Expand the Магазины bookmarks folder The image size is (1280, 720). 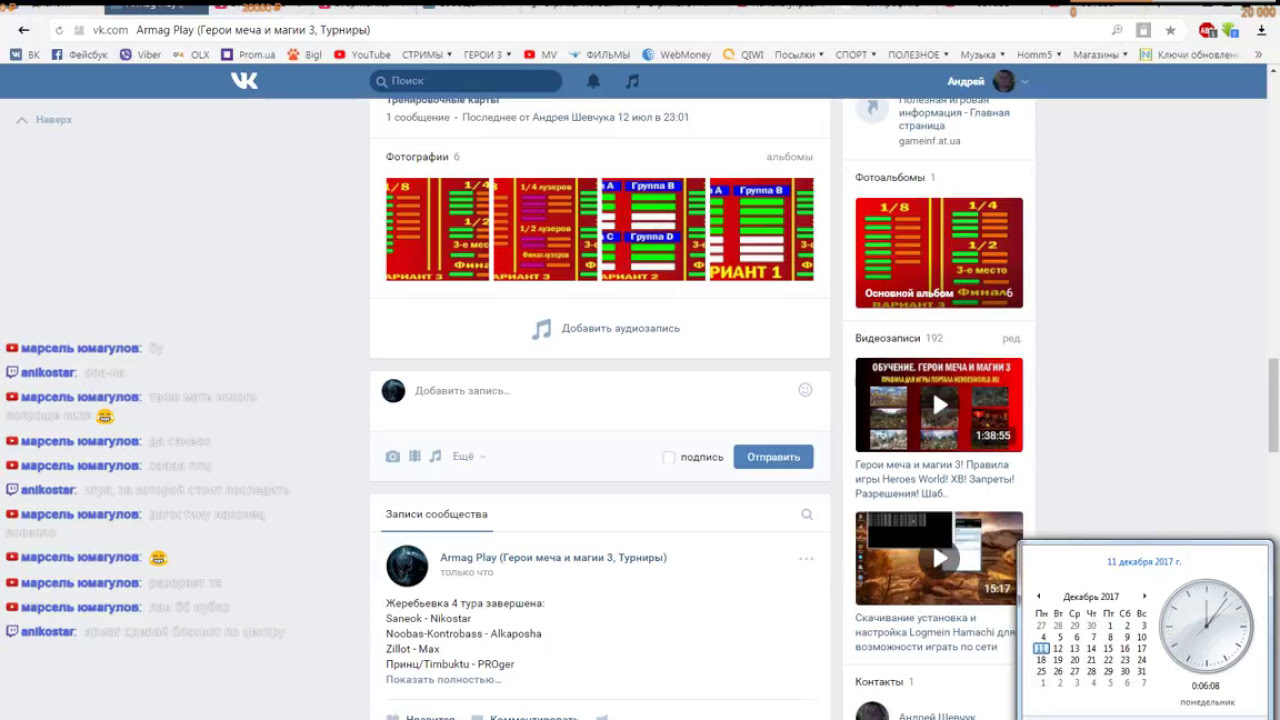(x=1100, y=55)
